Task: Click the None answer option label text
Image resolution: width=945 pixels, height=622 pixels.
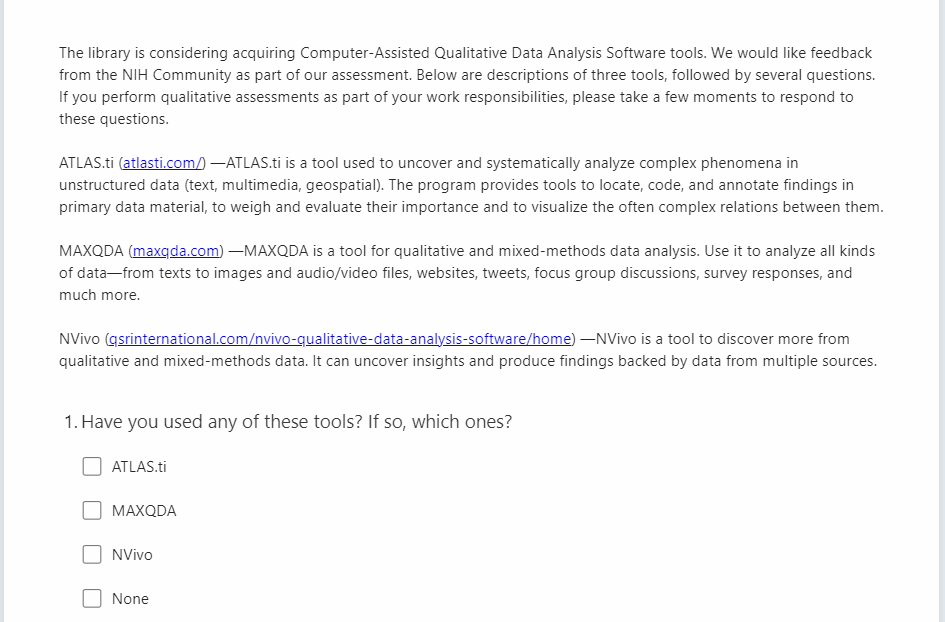Action: [x=130, y=599]
